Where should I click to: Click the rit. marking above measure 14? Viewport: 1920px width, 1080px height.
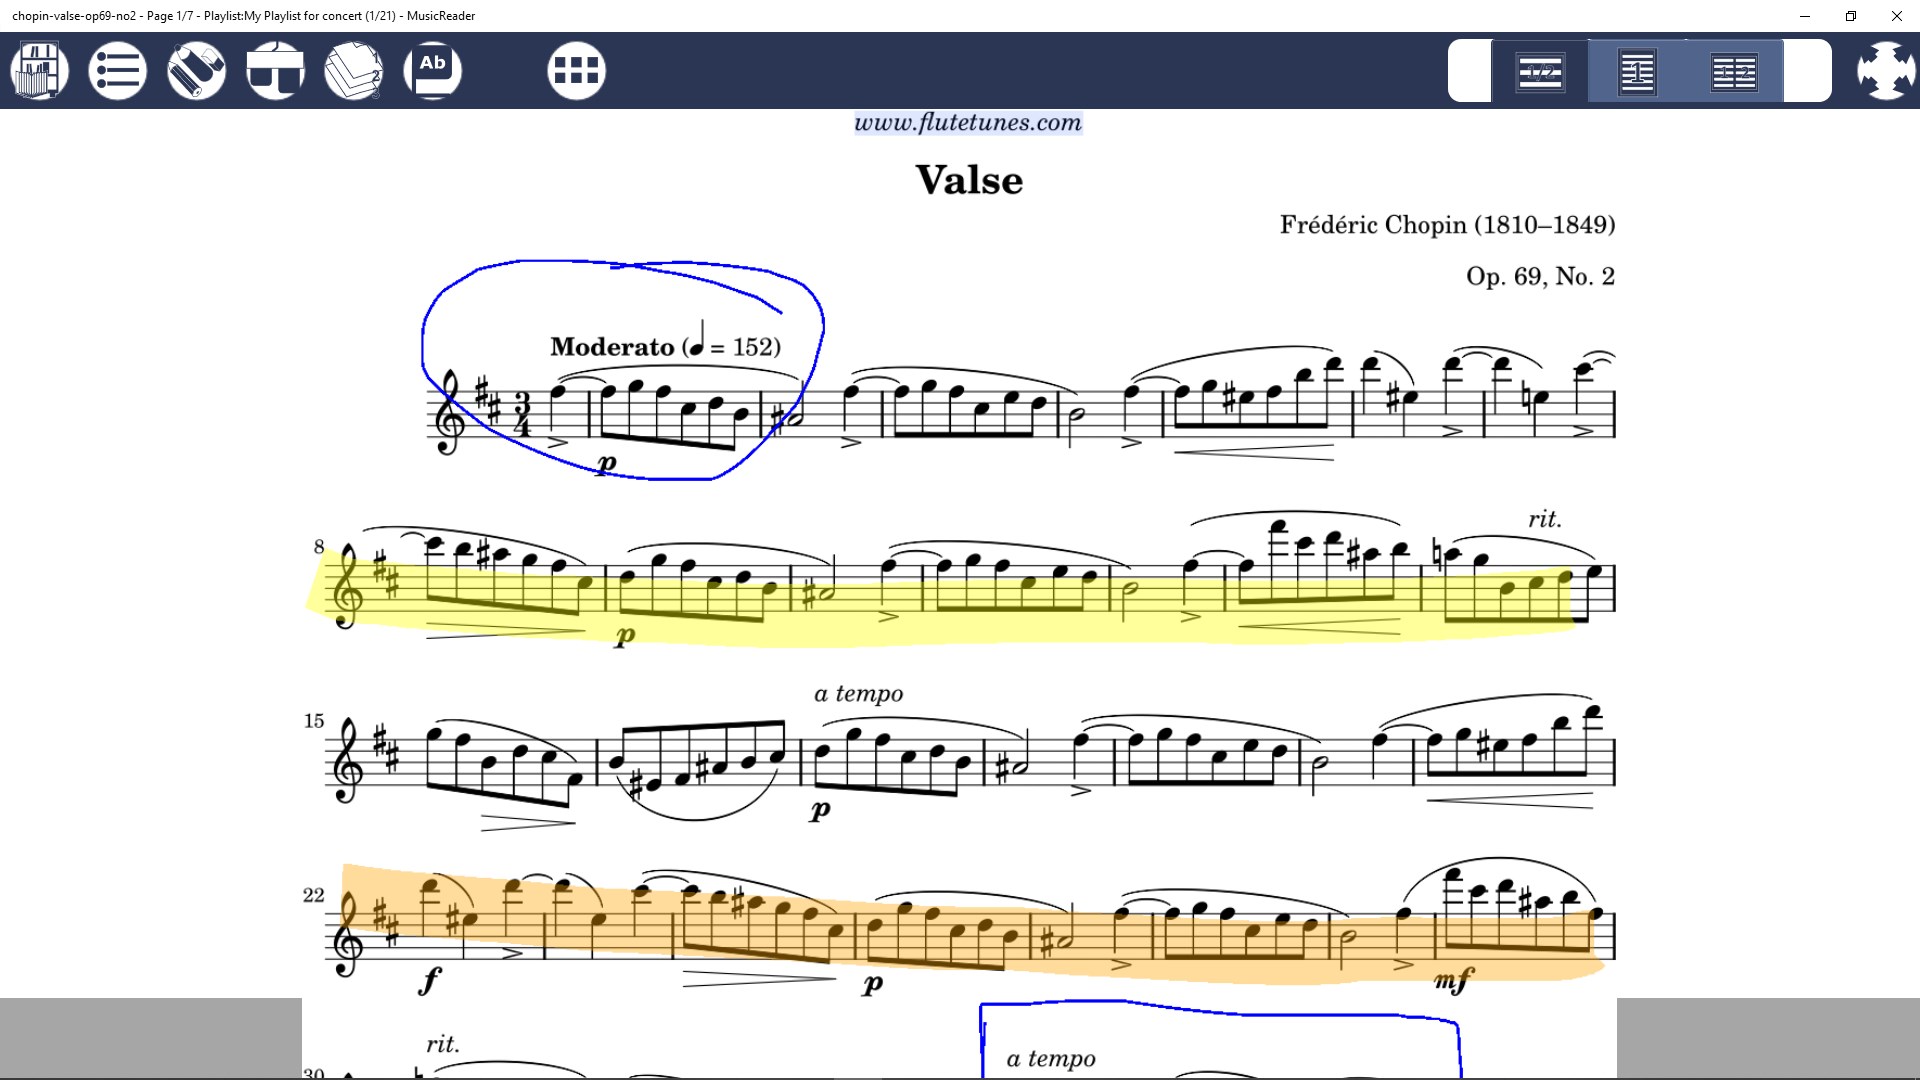[x=1544, y=519]
